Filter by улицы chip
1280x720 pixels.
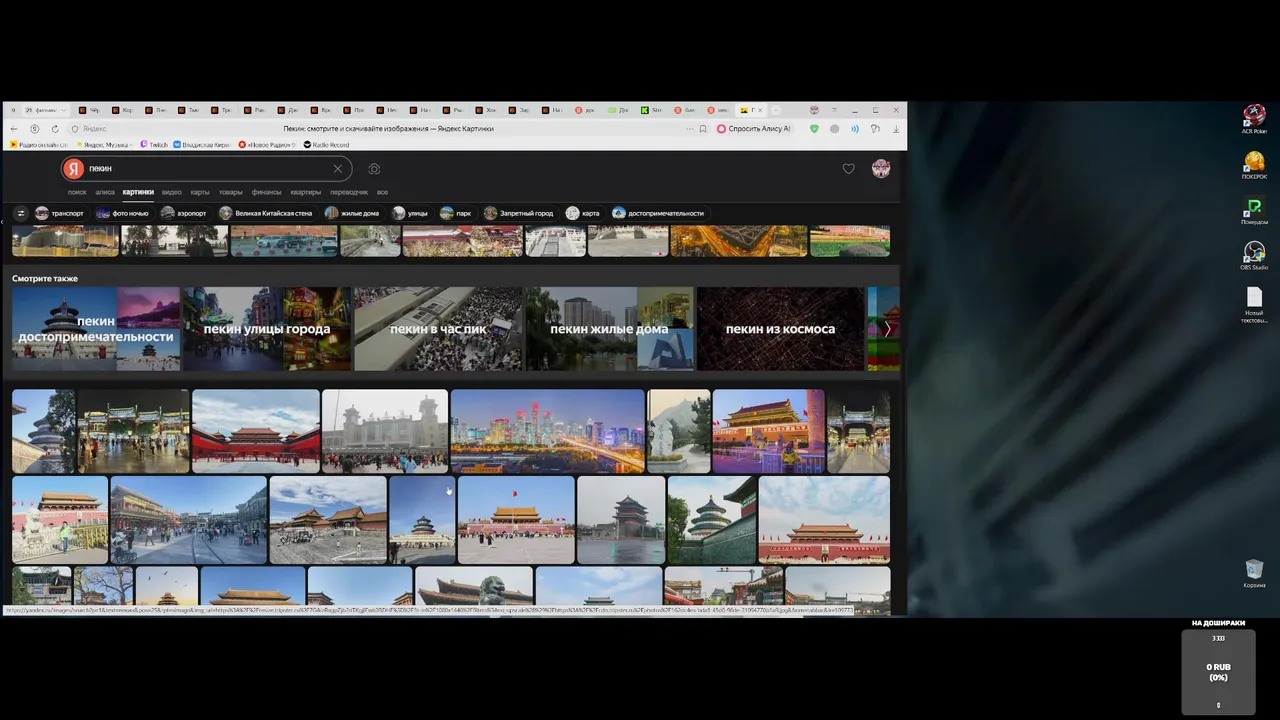(x=410, y=213)
